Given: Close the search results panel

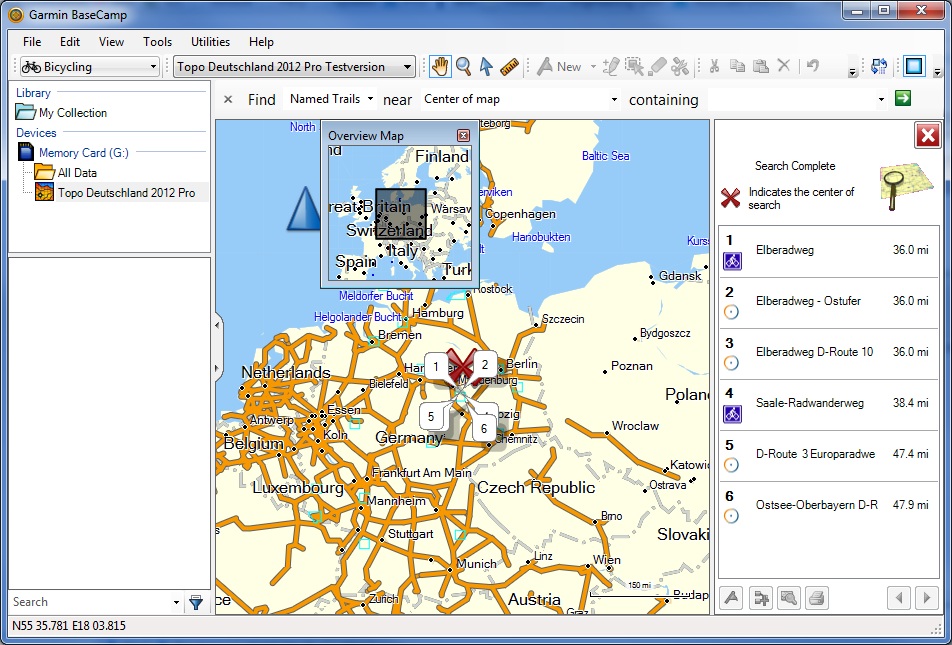Looking at the screenshot, I should coord(928,135).
